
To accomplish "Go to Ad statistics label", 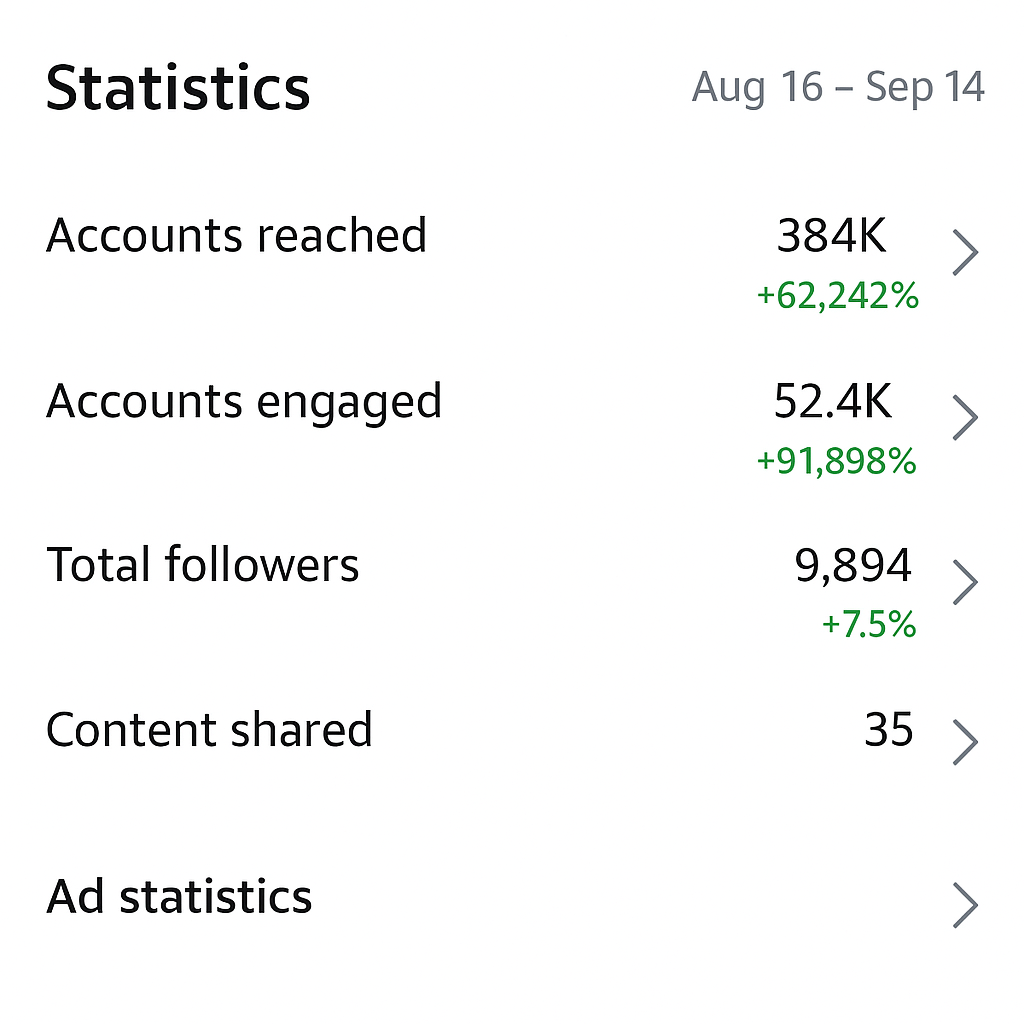I will click(x=179, y=896).
